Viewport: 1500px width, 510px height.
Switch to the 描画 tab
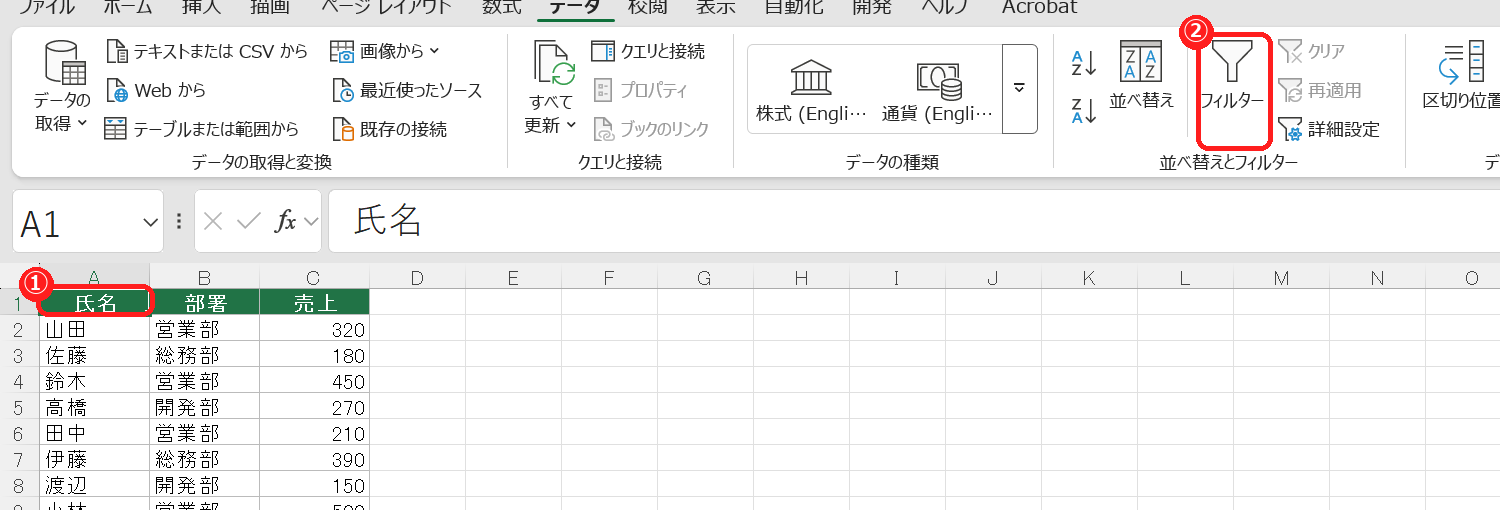click(x=269, y=8)
